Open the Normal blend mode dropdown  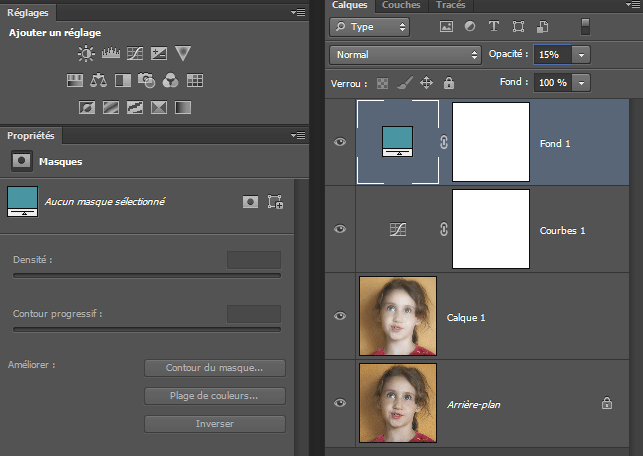tap(406, 54)
